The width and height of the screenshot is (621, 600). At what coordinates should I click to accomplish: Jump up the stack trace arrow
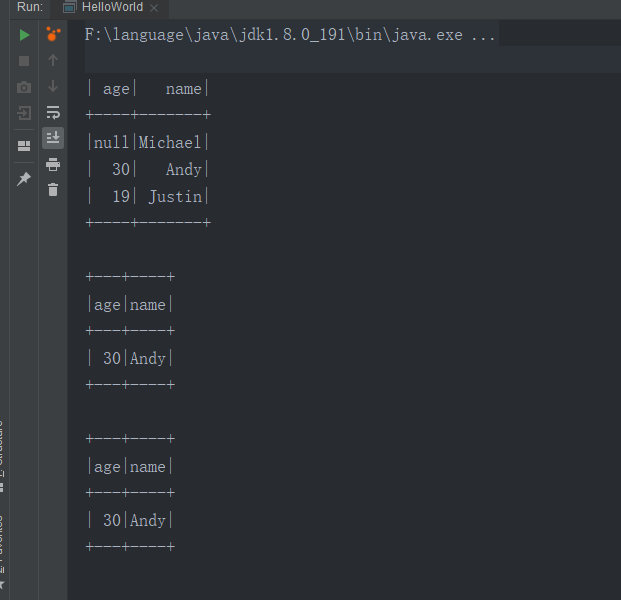pos(53,61)
